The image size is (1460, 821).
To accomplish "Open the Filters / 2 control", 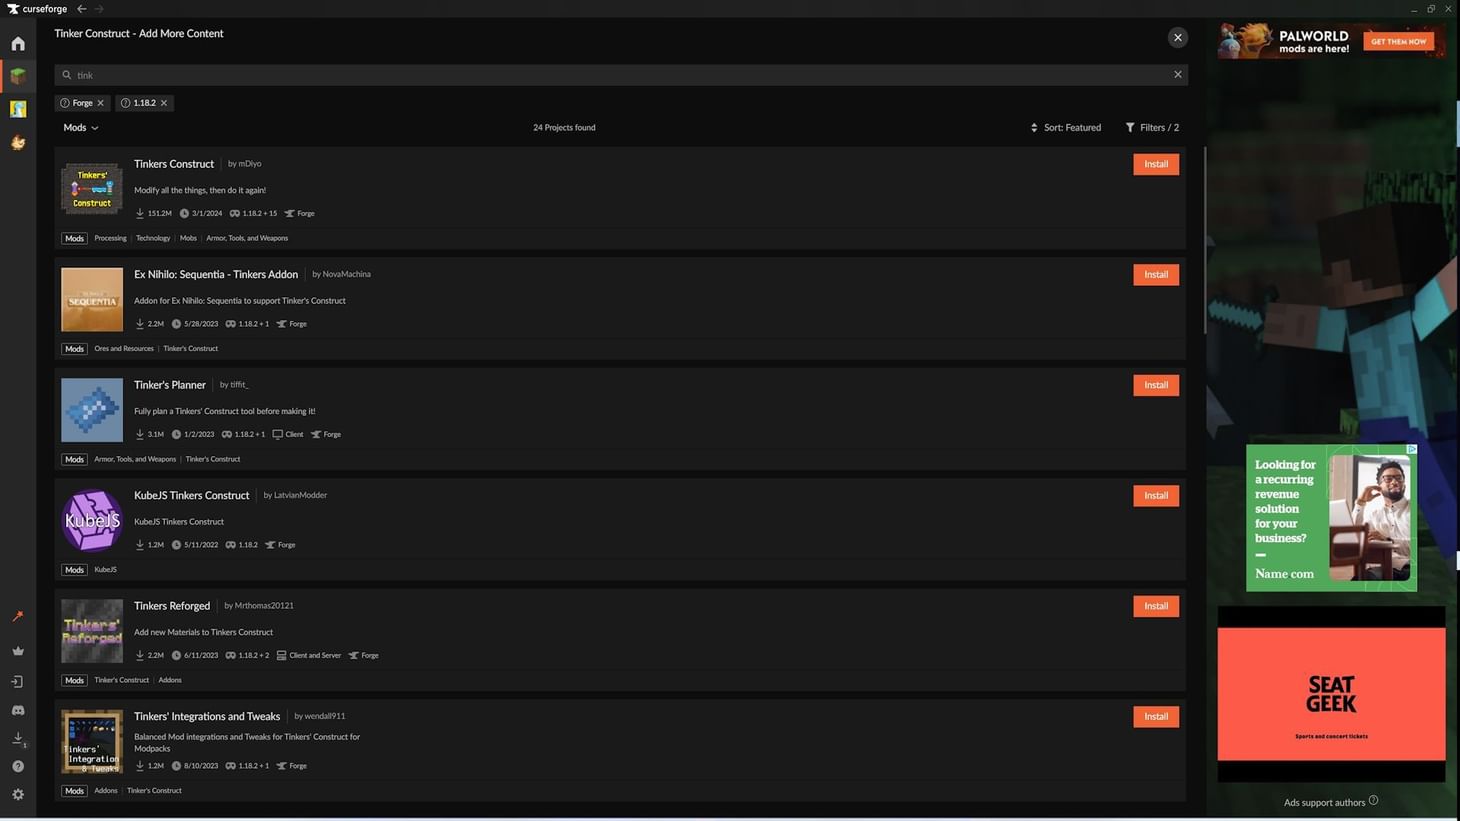I will (1154, 127).
